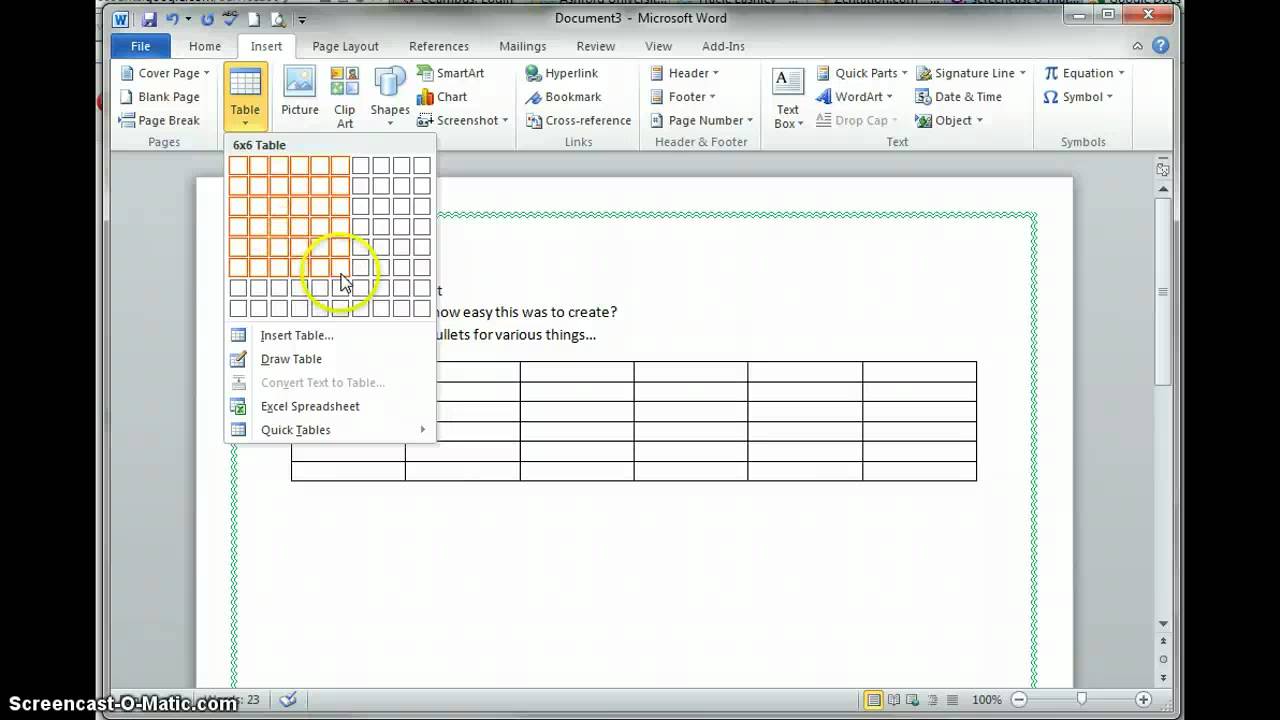Open the Signature Line dropdown
This screenshot has width=1280, height=720.
[971, 73]
